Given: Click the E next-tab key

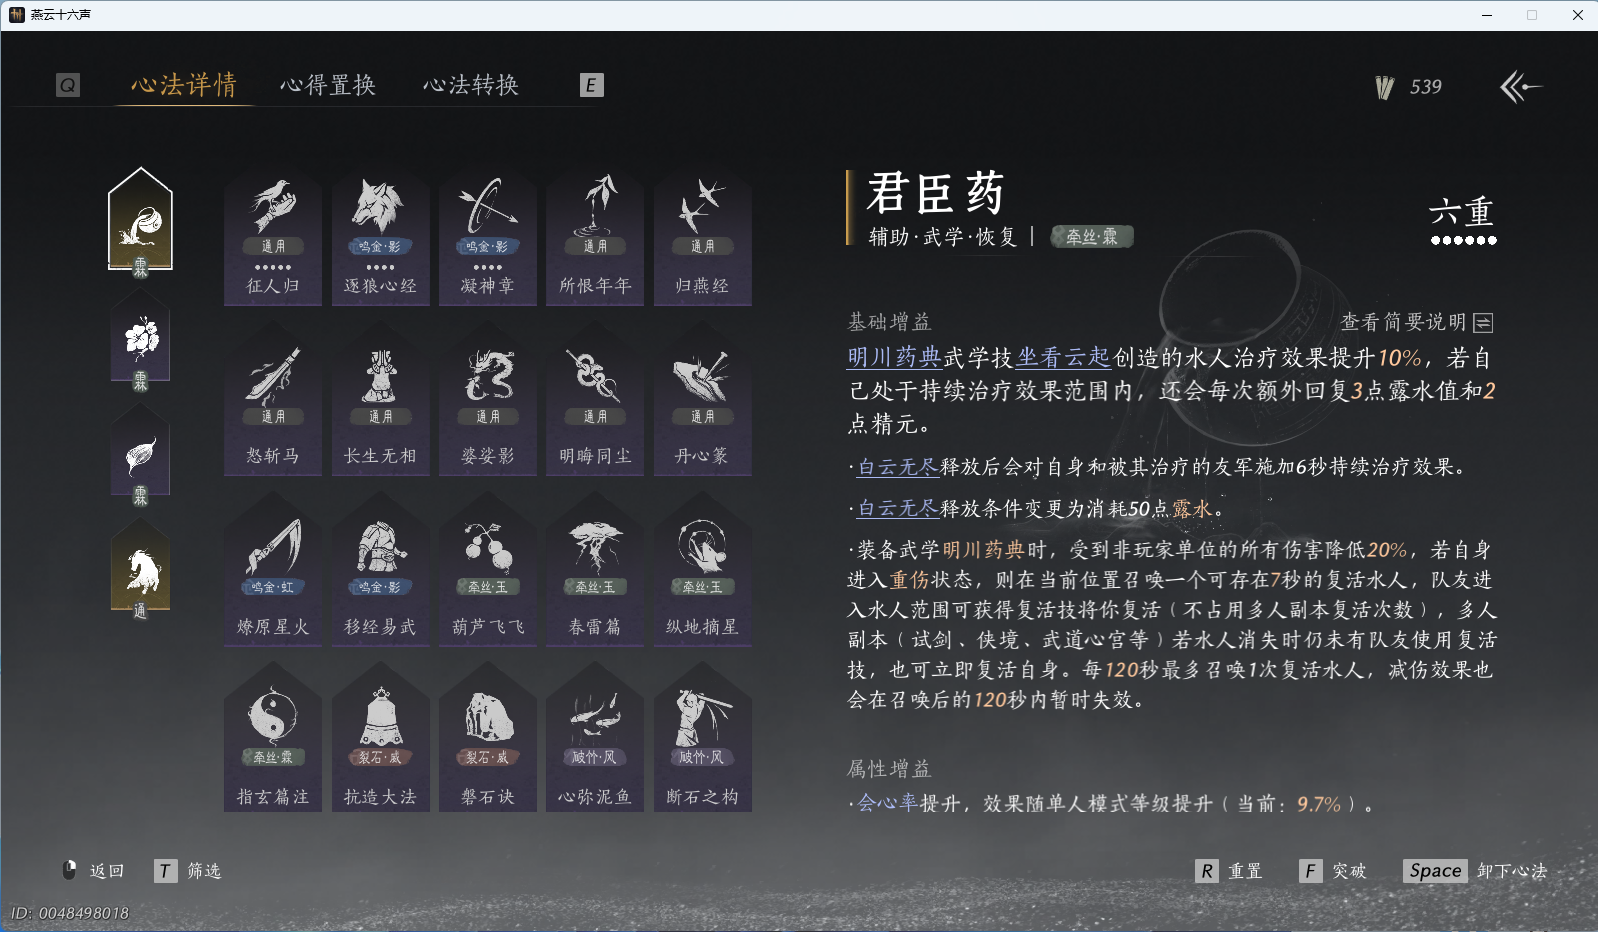Looking at the screenshot, I should click(591, 85).
